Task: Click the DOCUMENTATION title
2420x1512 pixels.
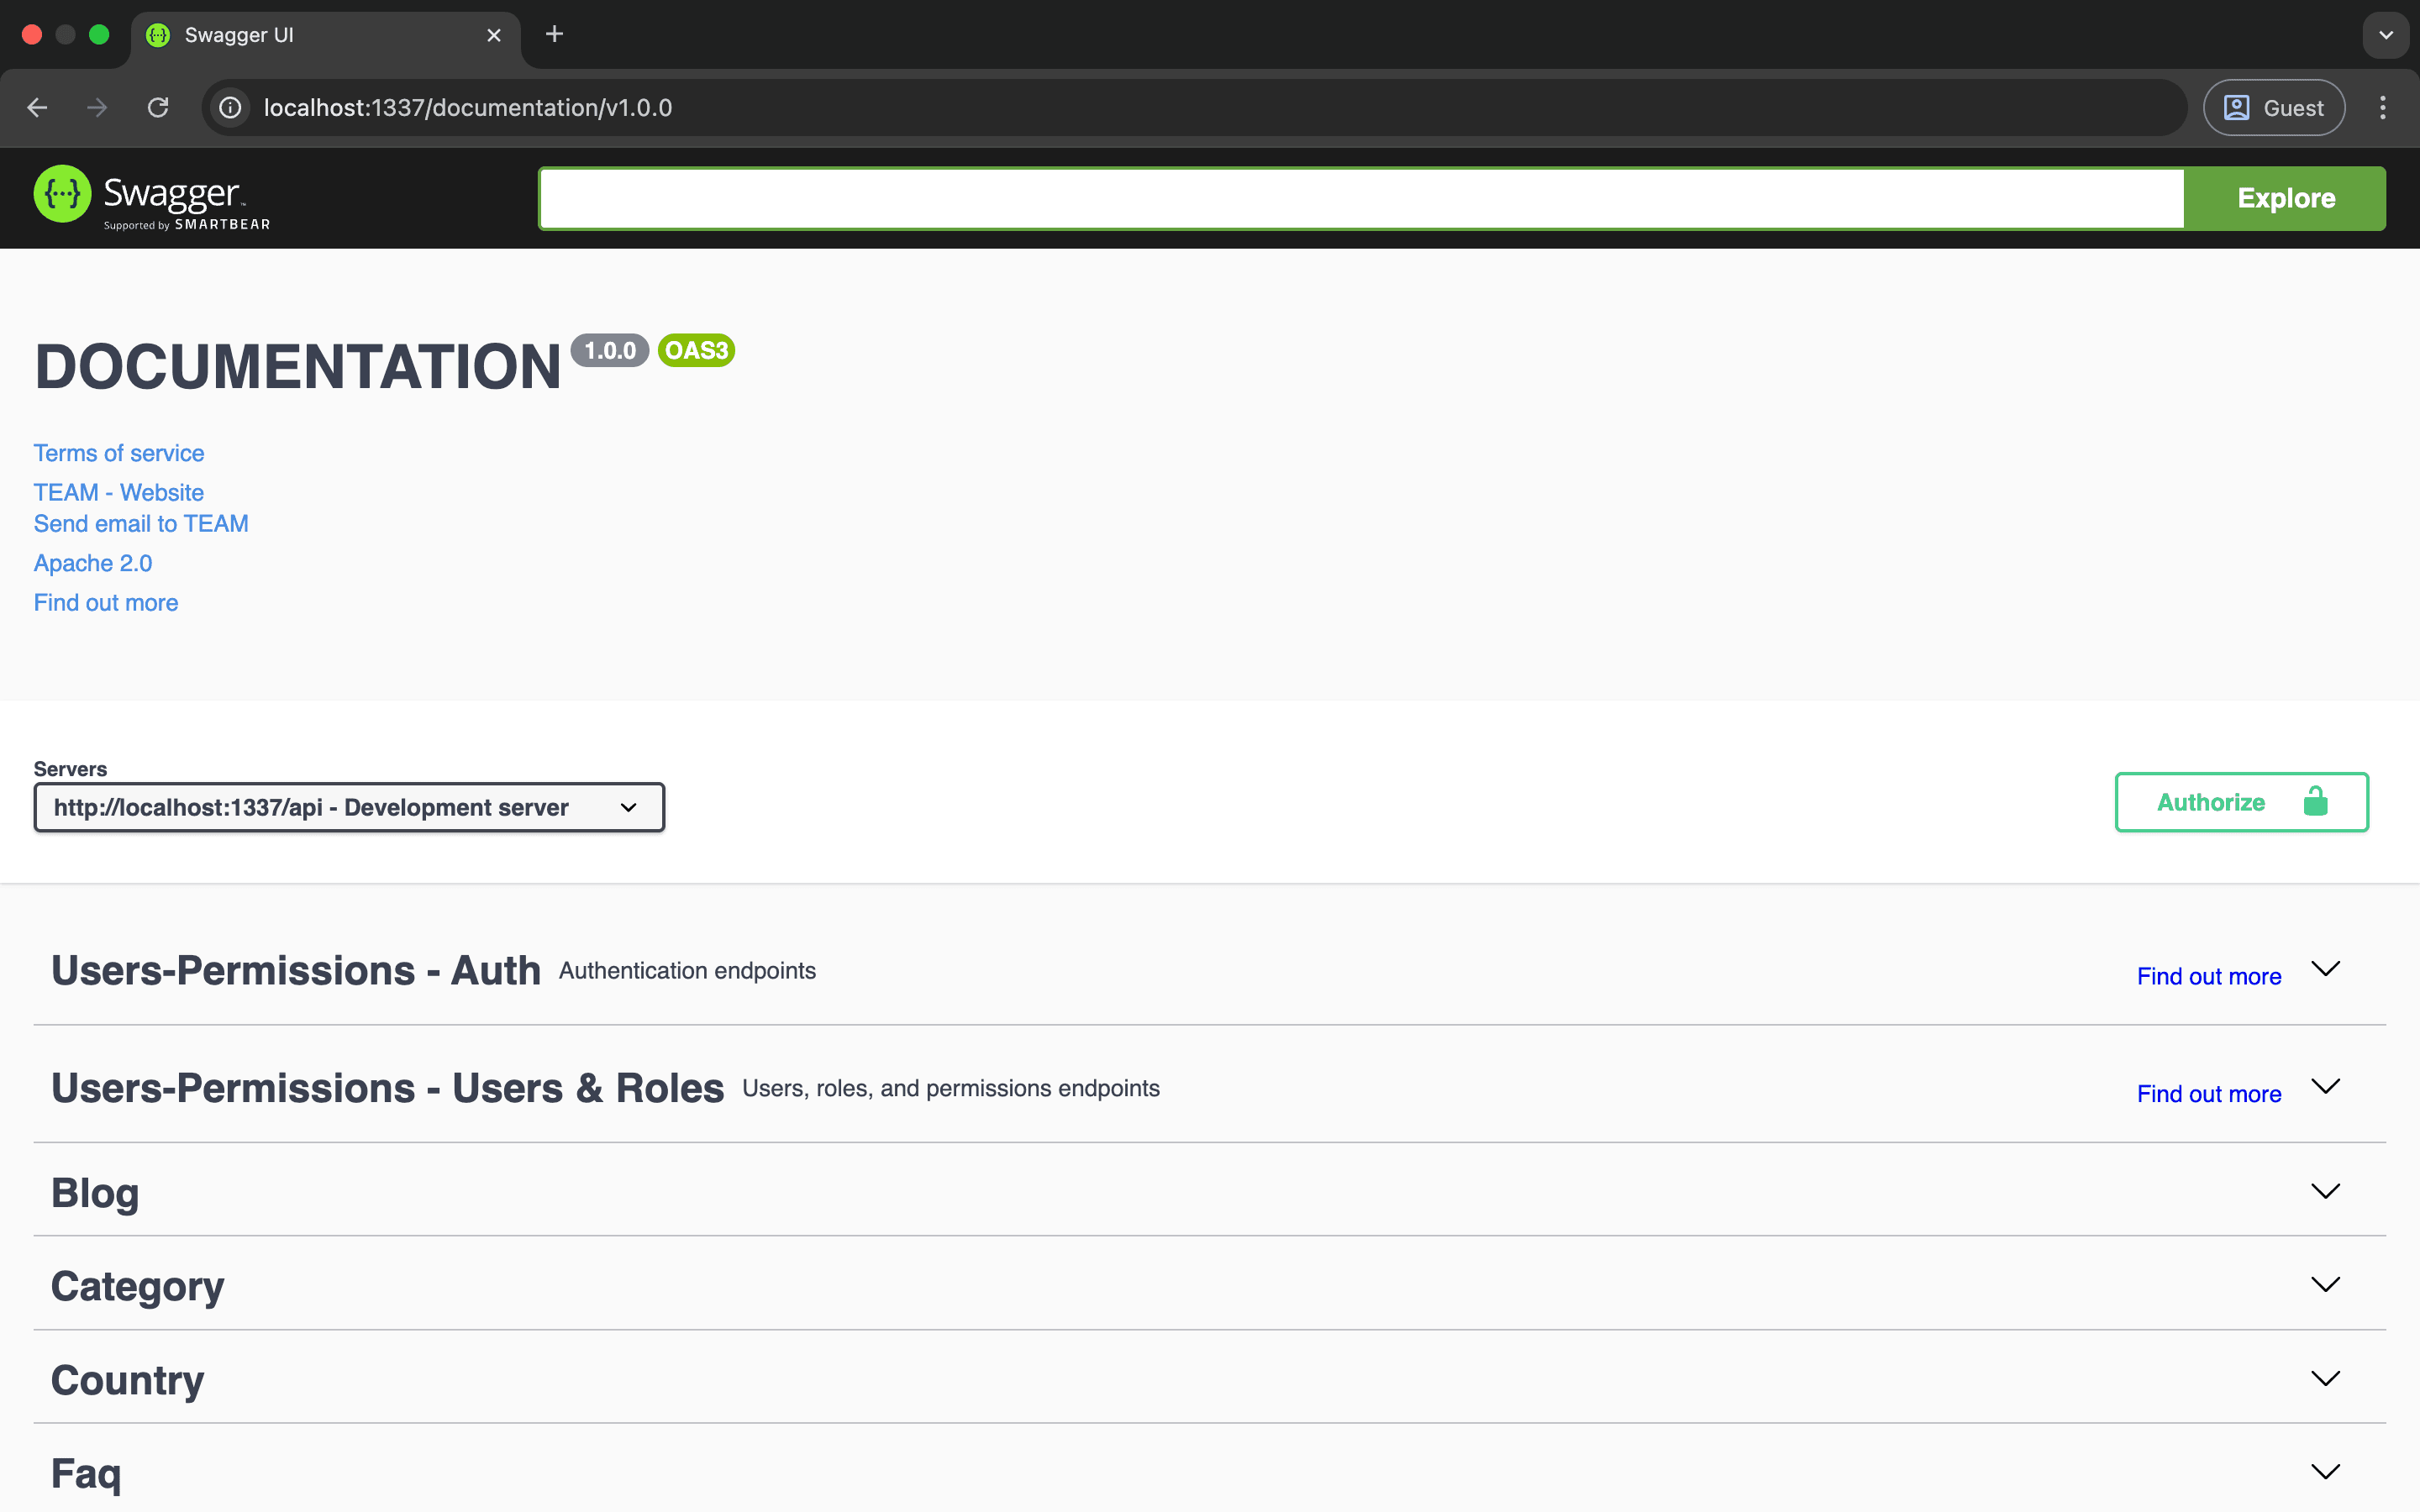Action: point(298,367)
